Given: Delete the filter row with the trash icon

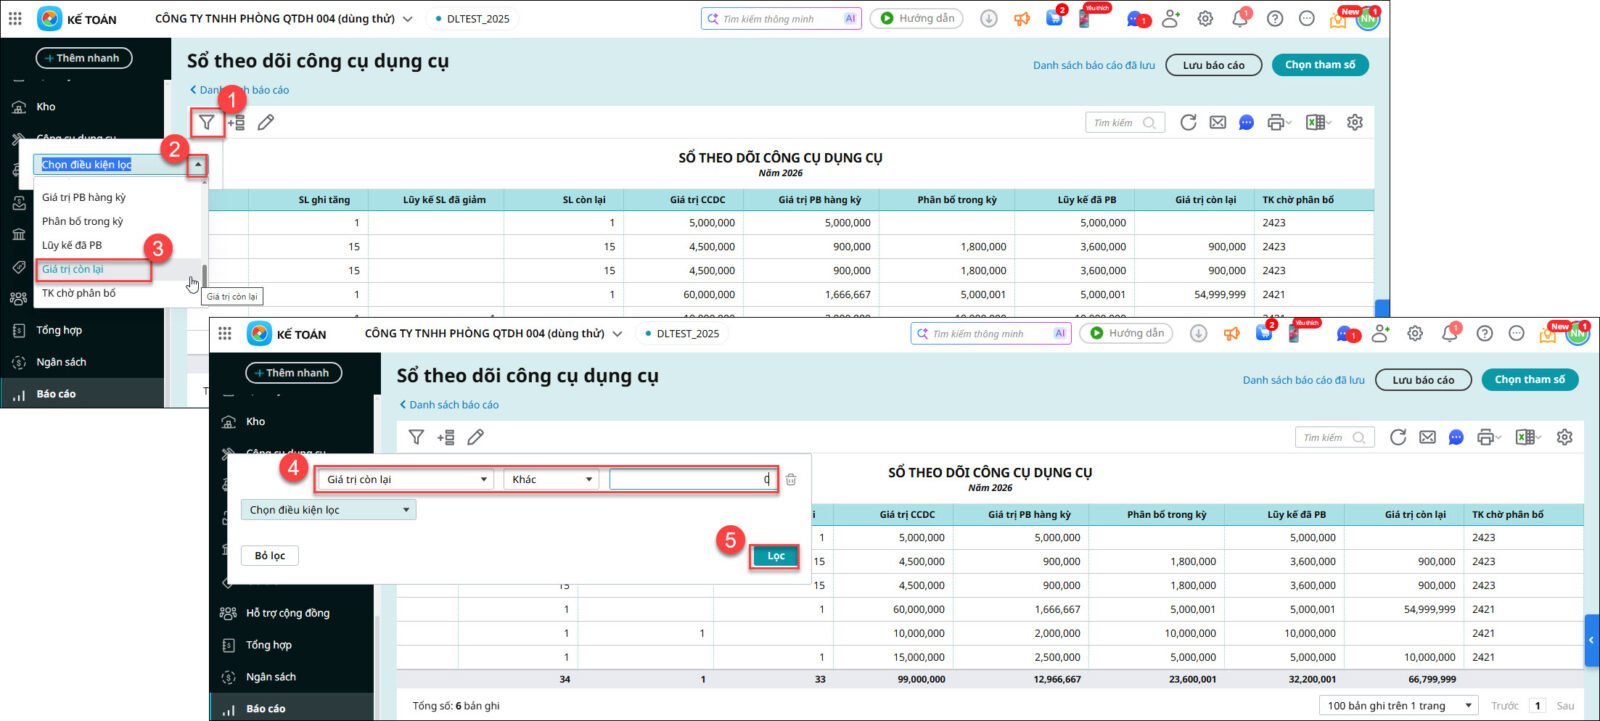Looking at the screenshot, I should 791,480.
